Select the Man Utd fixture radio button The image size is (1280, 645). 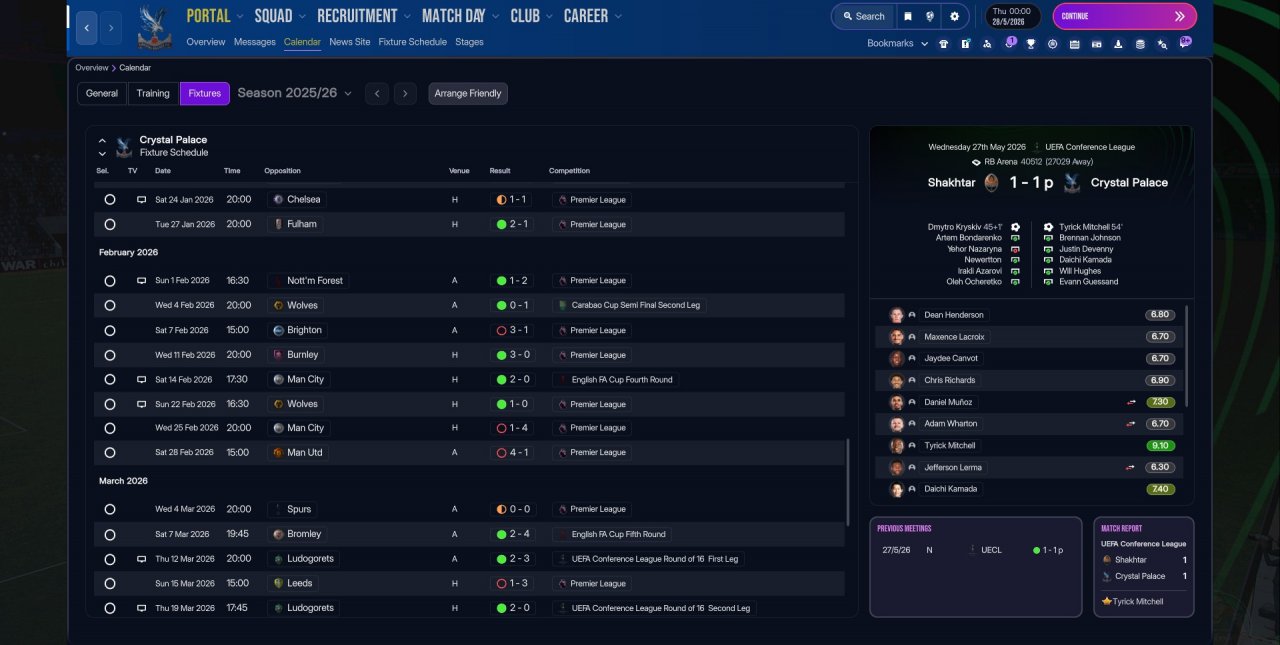click(110, 453)
